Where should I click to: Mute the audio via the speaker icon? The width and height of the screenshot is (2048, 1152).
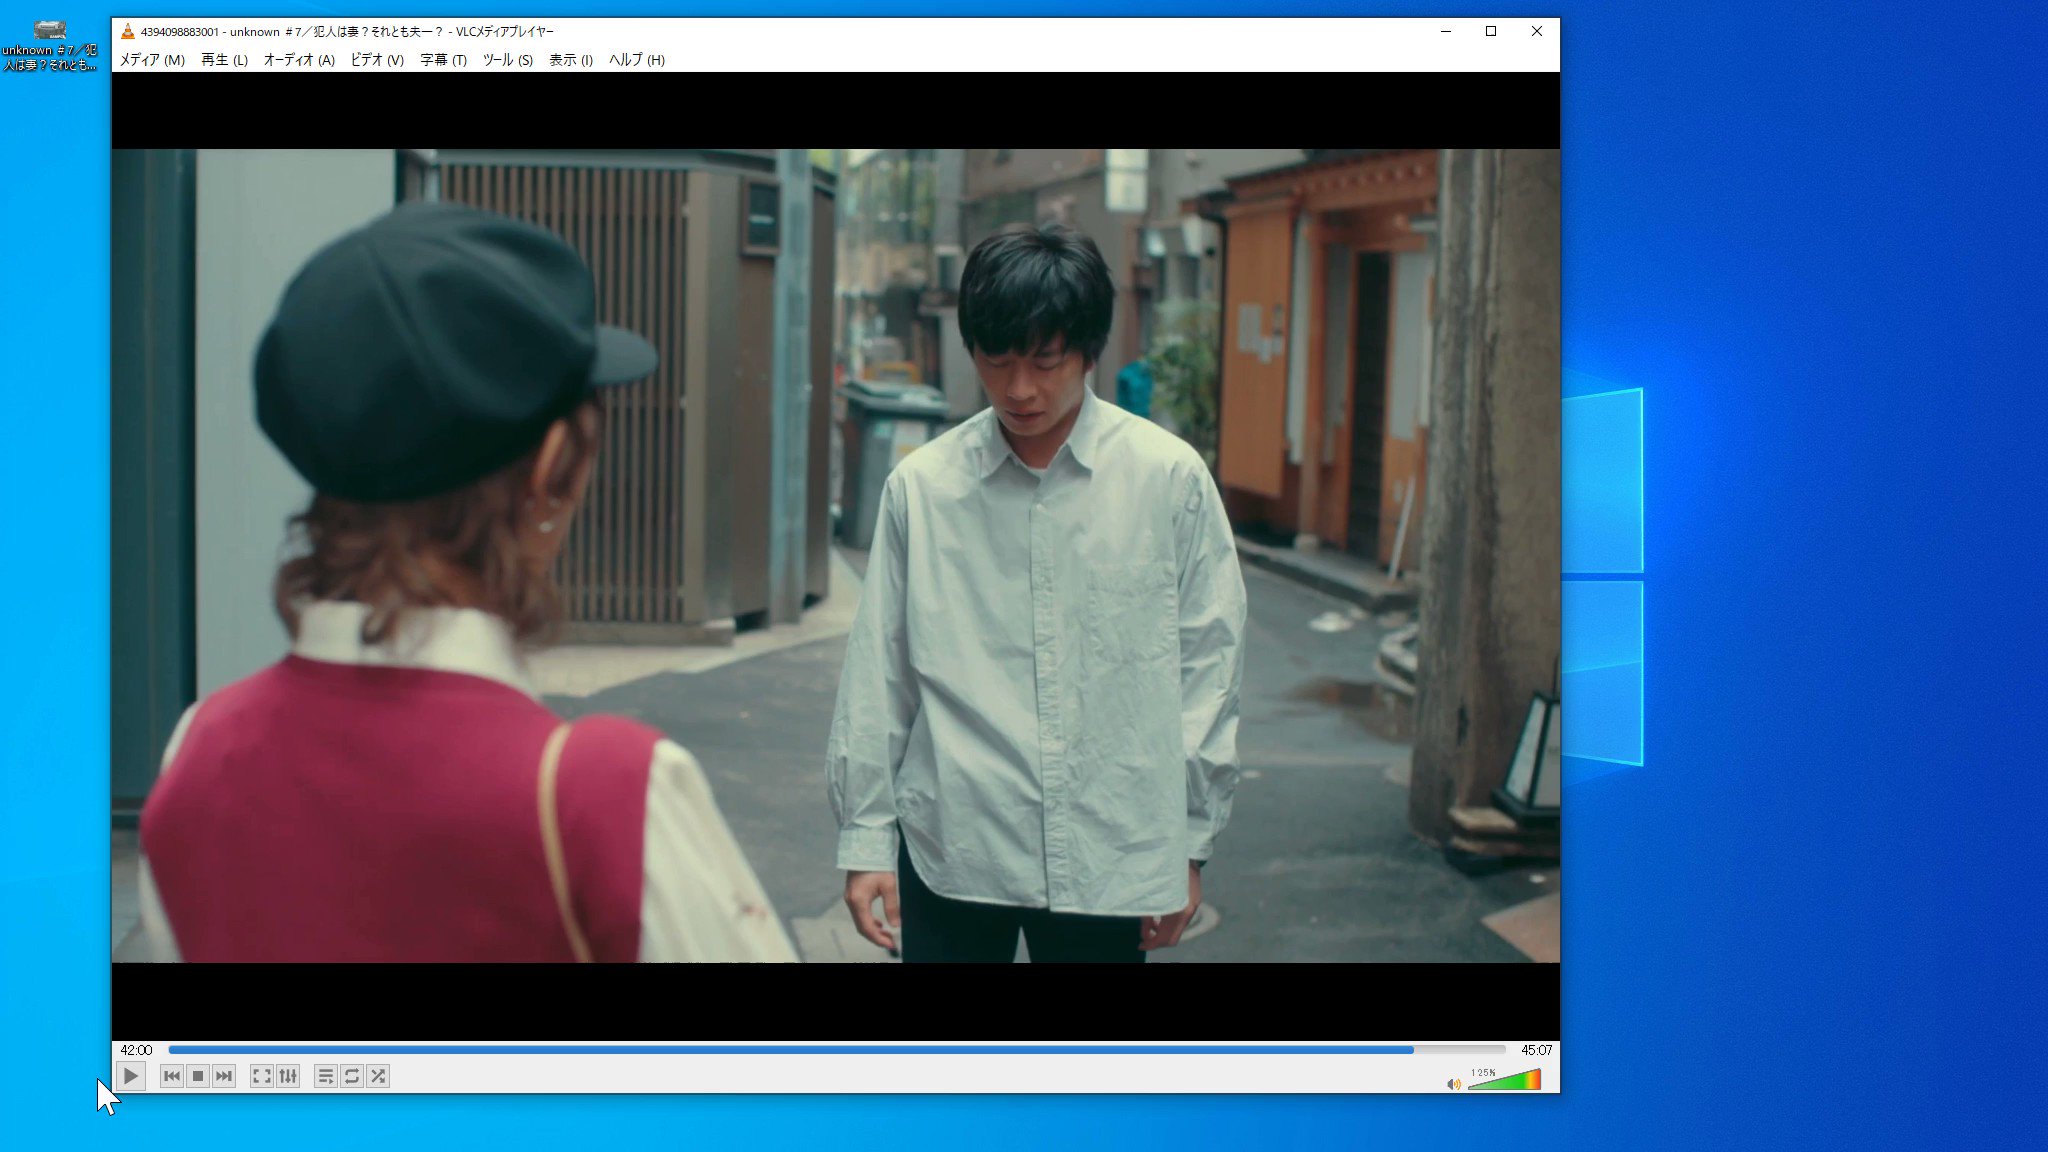pyautogui.click(x=1453, y=1082)
